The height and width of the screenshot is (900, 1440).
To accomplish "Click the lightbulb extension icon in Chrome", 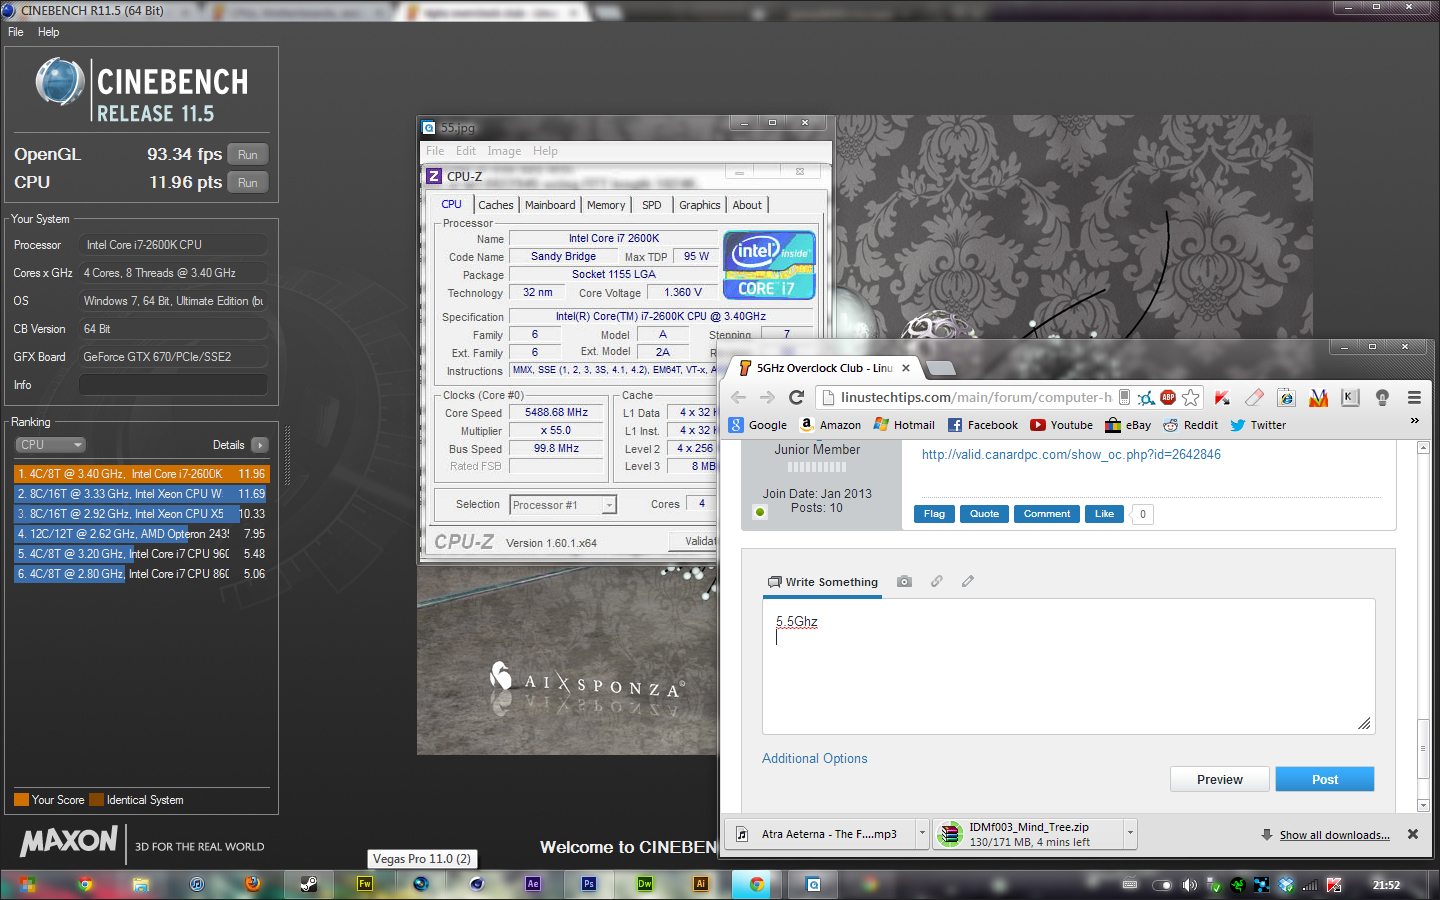I will [x=1382, y=397].
